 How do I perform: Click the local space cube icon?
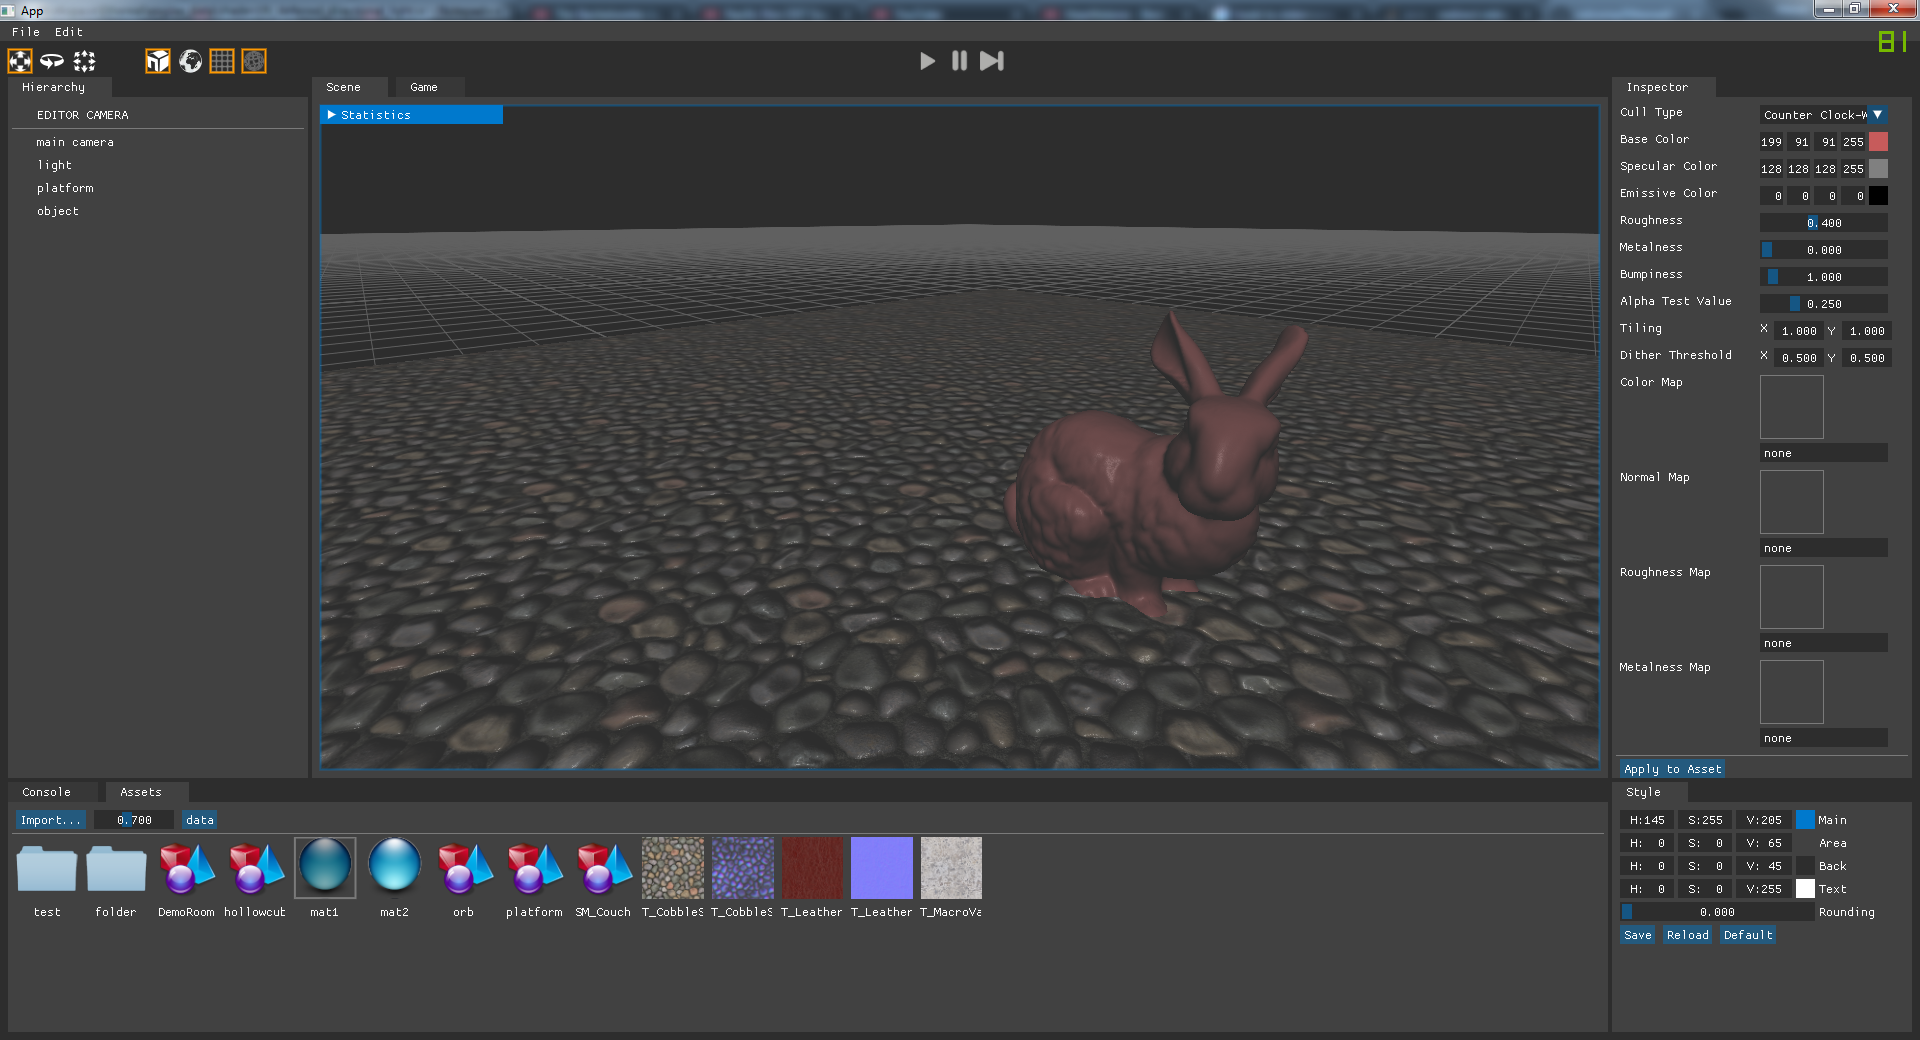tap(158, 61)
